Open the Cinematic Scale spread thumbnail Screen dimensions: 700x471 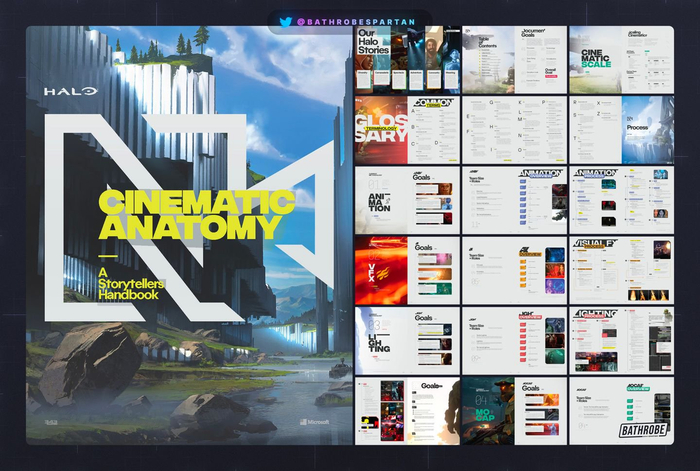621,59
